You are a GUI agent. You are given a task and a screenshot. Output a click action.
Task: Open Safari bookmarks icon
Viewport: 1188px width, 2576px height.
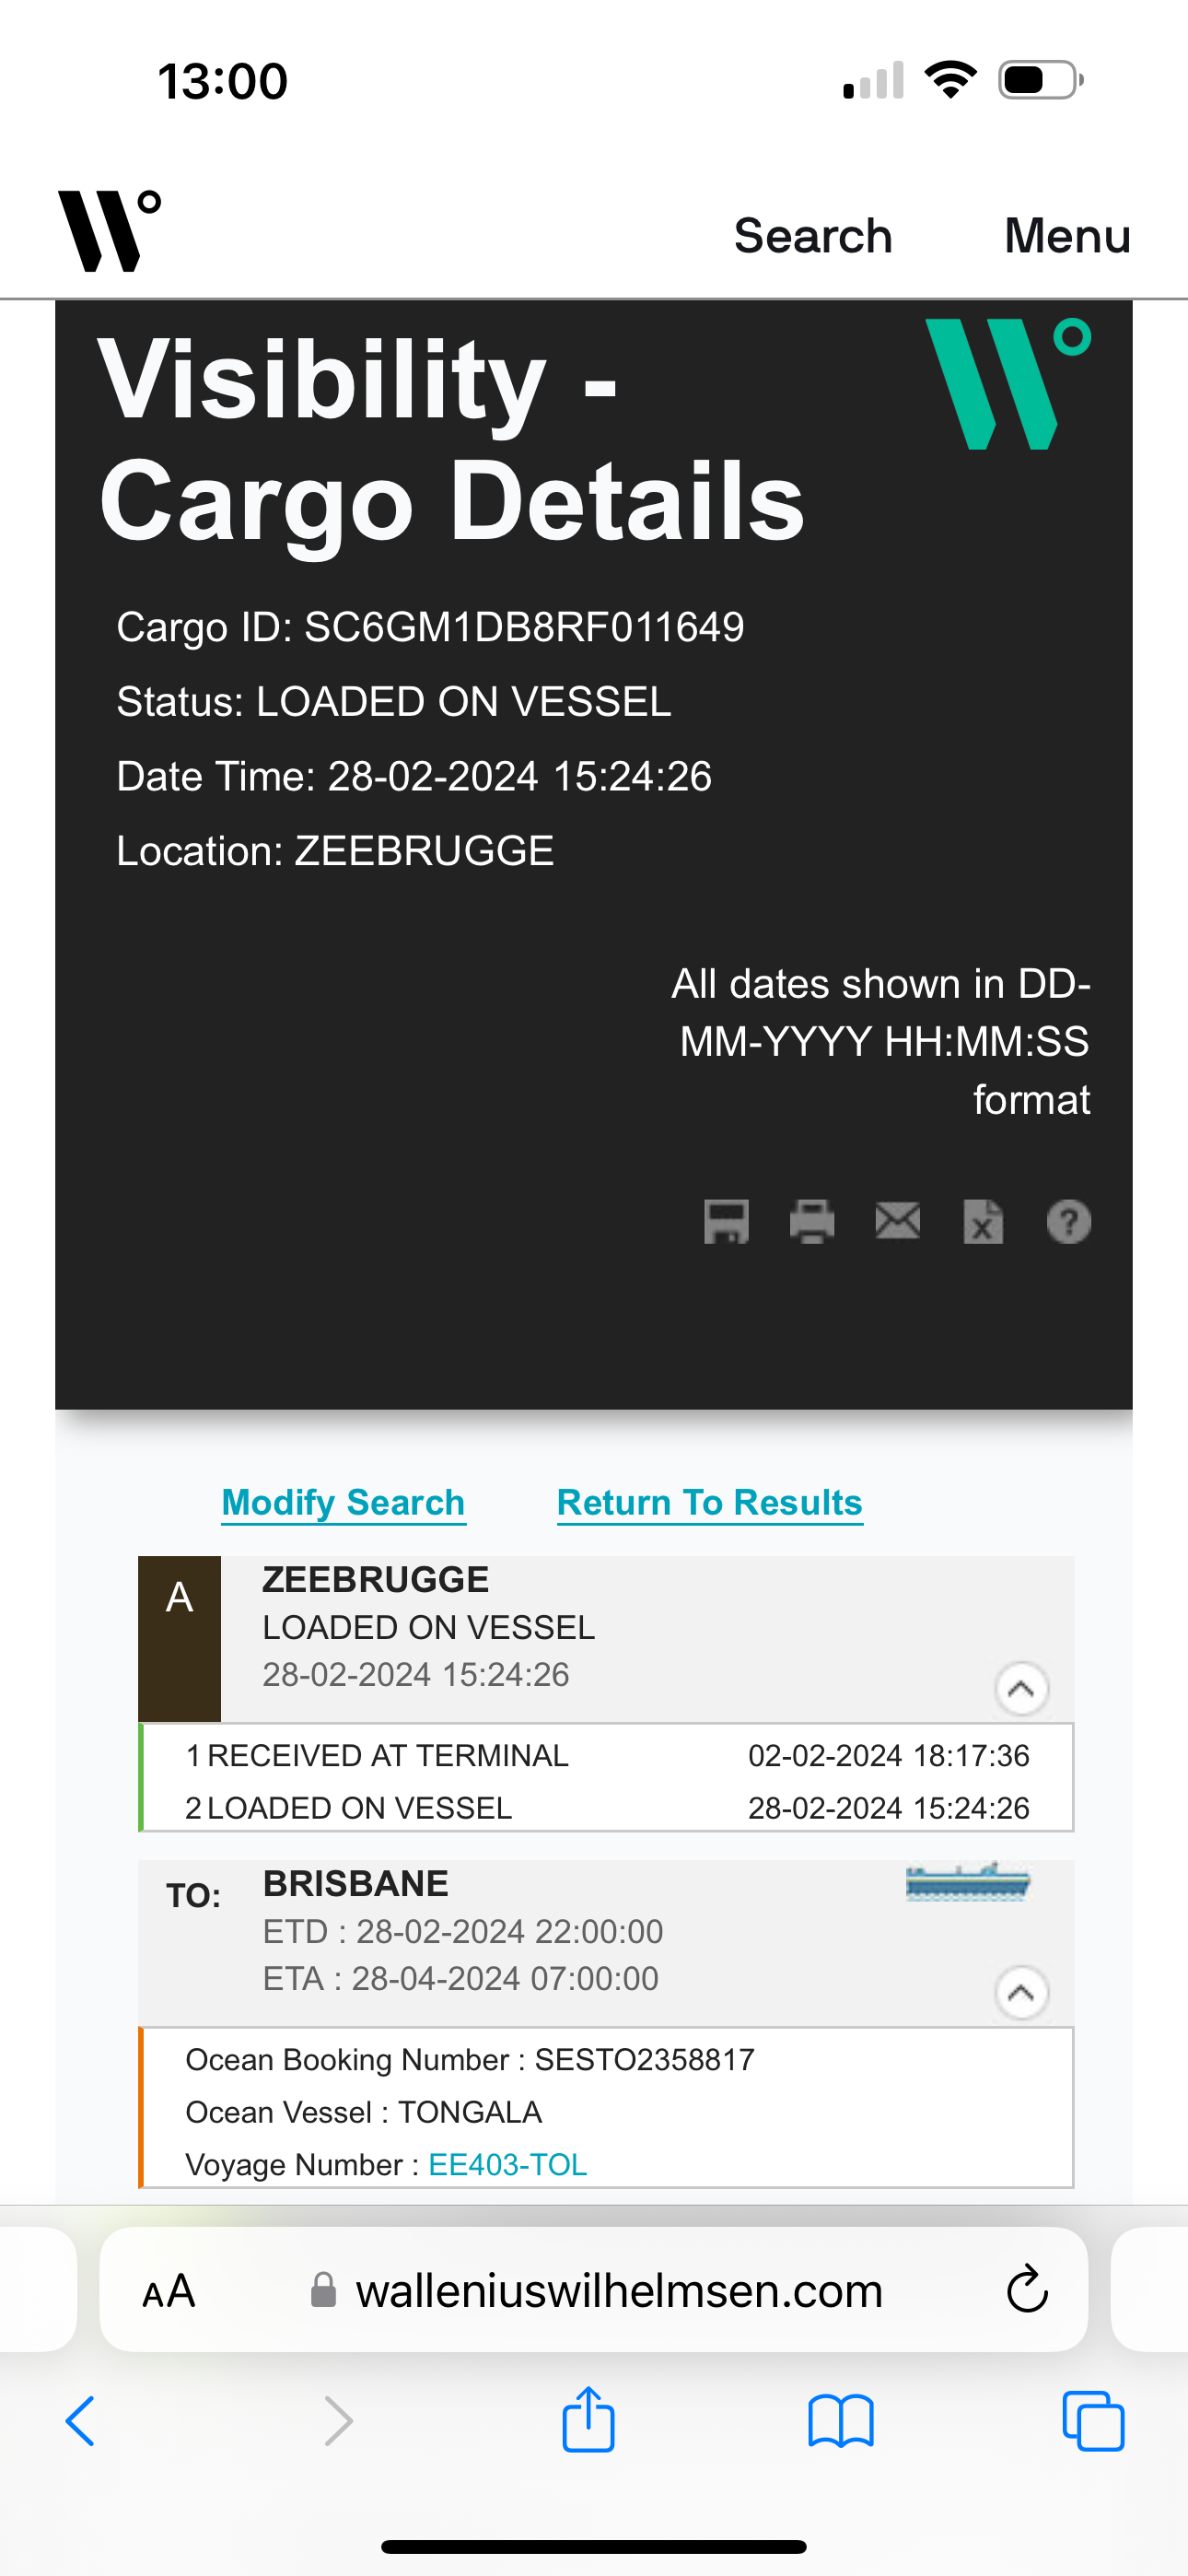point(841,2422)
